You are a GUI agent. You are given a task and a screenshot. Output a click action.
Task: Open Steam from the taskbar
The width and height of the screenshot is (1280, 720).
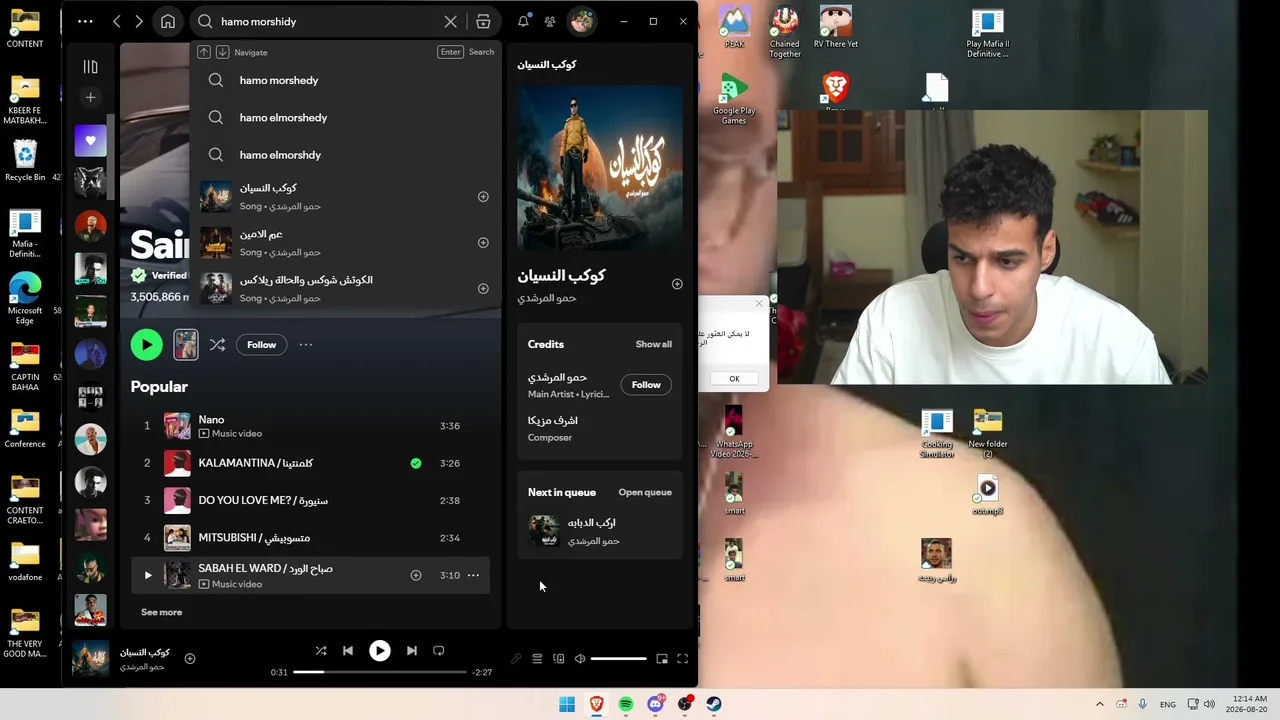pos(714,704)
